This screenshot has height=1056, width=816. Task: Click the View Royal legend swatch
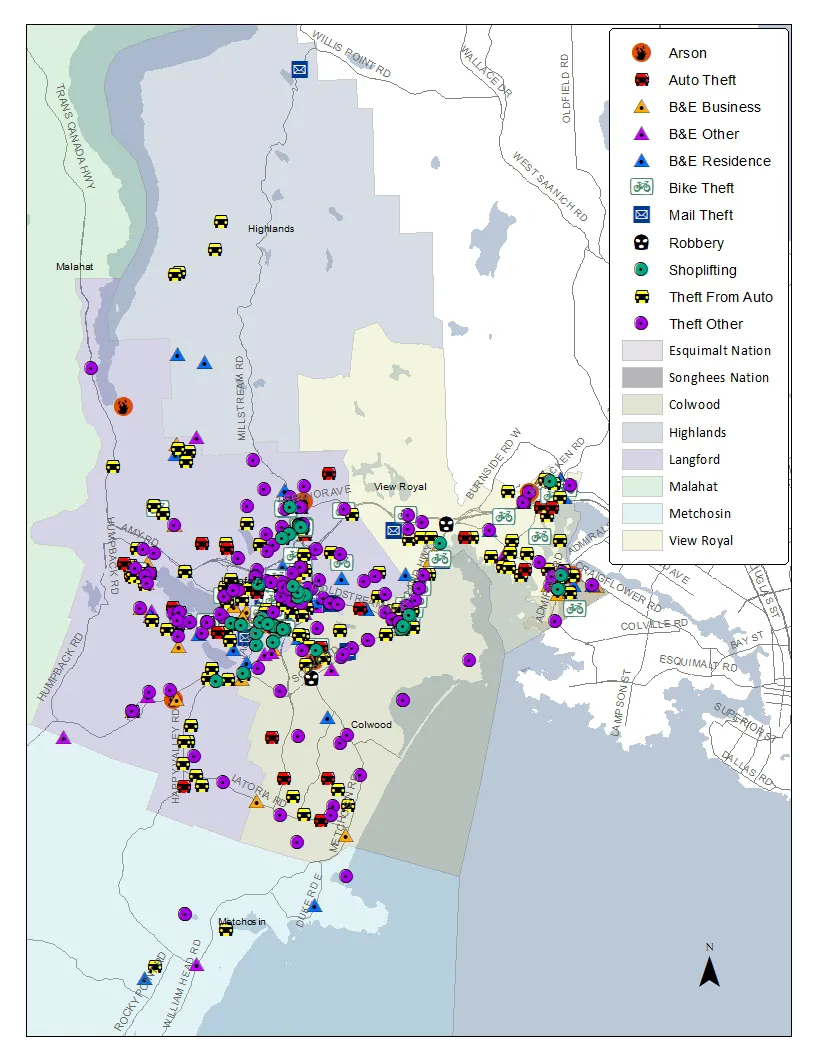pyautogui.click(x=642, y=540)
